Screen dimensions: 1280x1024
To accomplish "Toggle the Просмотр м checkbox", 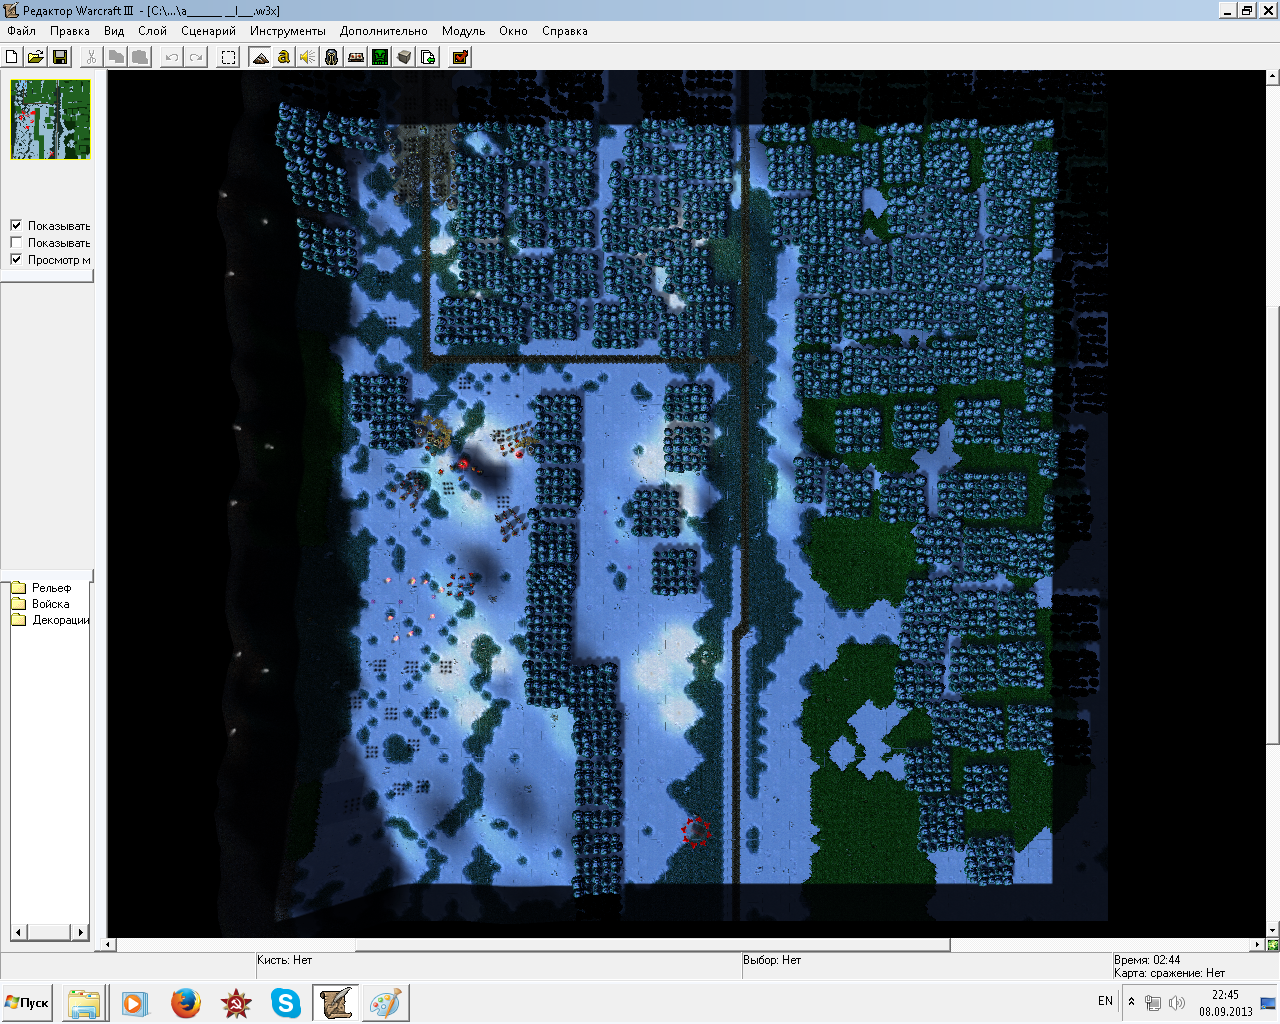I will (x=16, y=259).
